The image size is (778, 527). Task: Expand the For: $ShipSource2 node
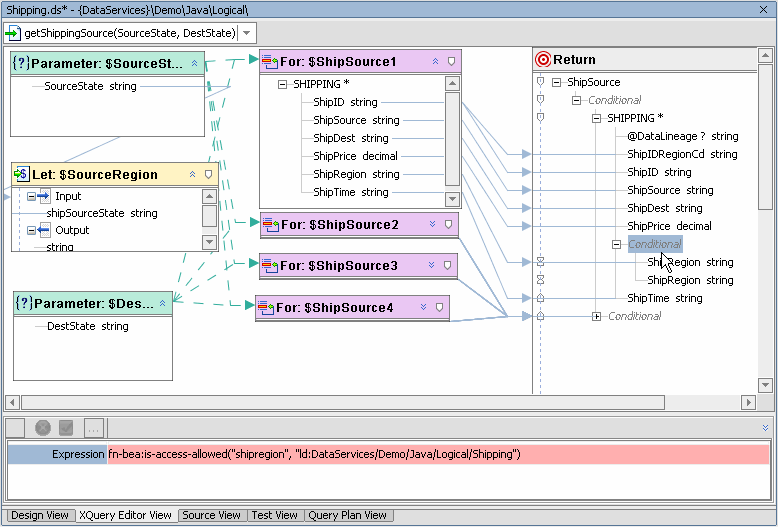pos(432,224)
